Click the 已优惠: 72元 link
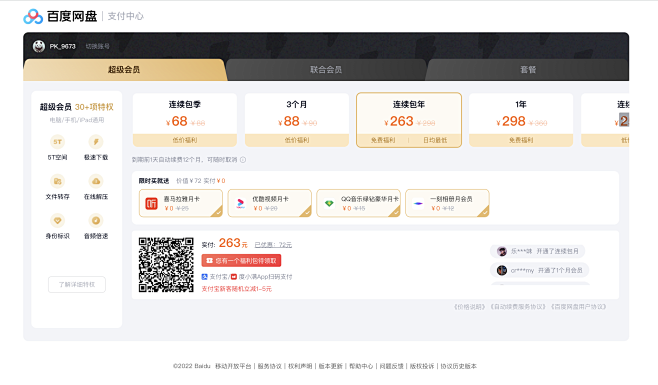 (273, 245)
